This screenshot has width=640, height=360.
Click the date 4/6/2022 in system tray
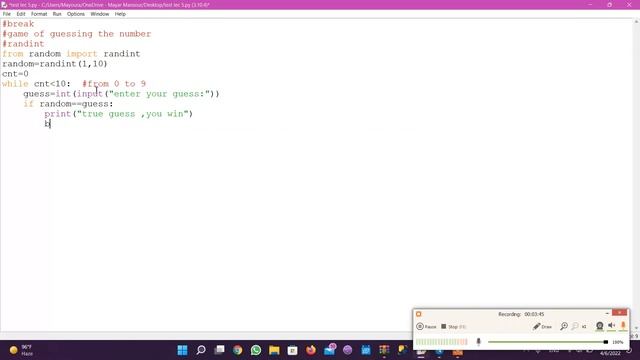click(610, 353)
